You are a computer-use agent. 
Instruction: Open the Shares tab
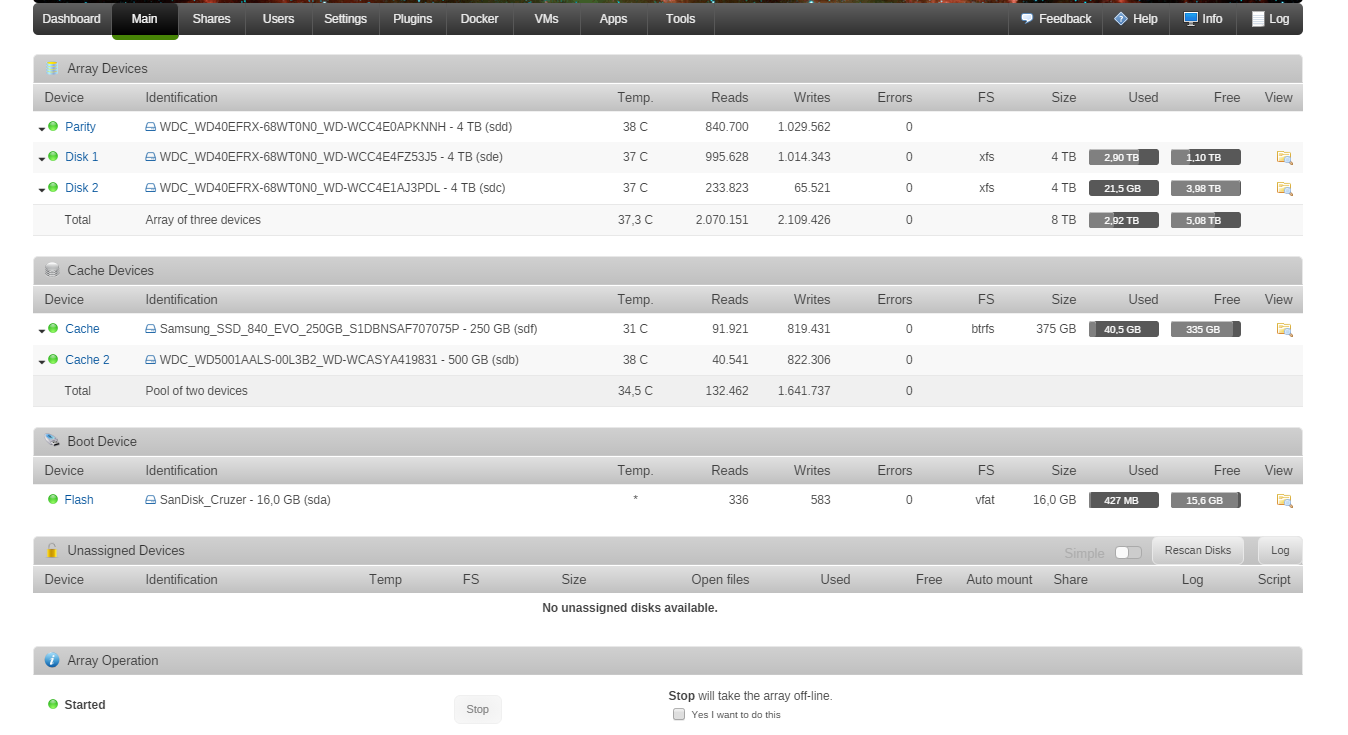point(211,19)
